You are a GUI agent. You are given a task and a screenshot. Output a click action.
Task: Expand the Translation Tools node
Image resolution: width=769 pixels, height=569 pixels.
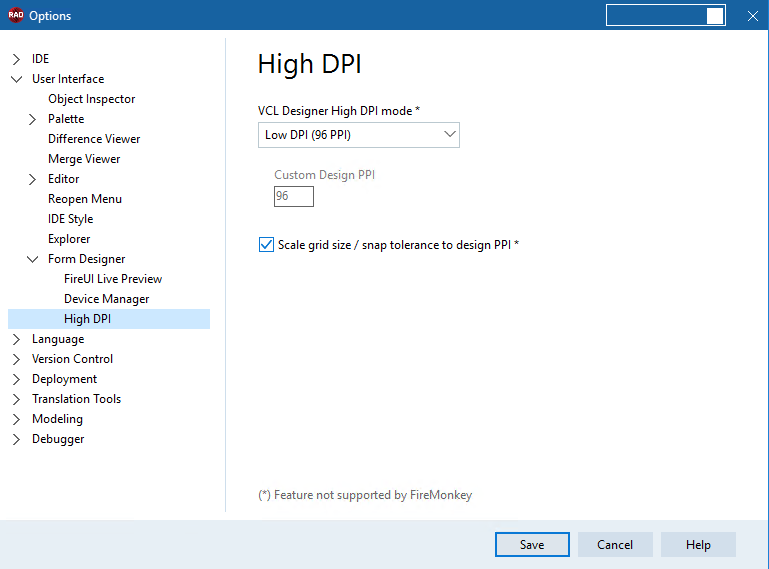(16, 399)
